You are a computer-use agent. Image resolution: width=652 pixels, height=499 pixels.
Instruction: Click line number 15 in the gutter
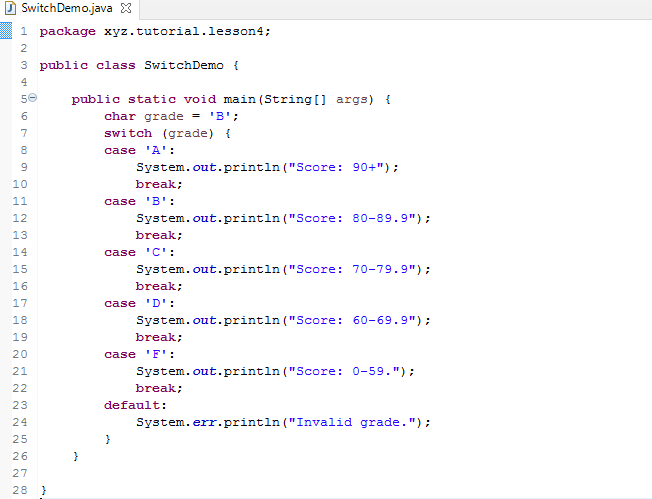tap(20, 269)
